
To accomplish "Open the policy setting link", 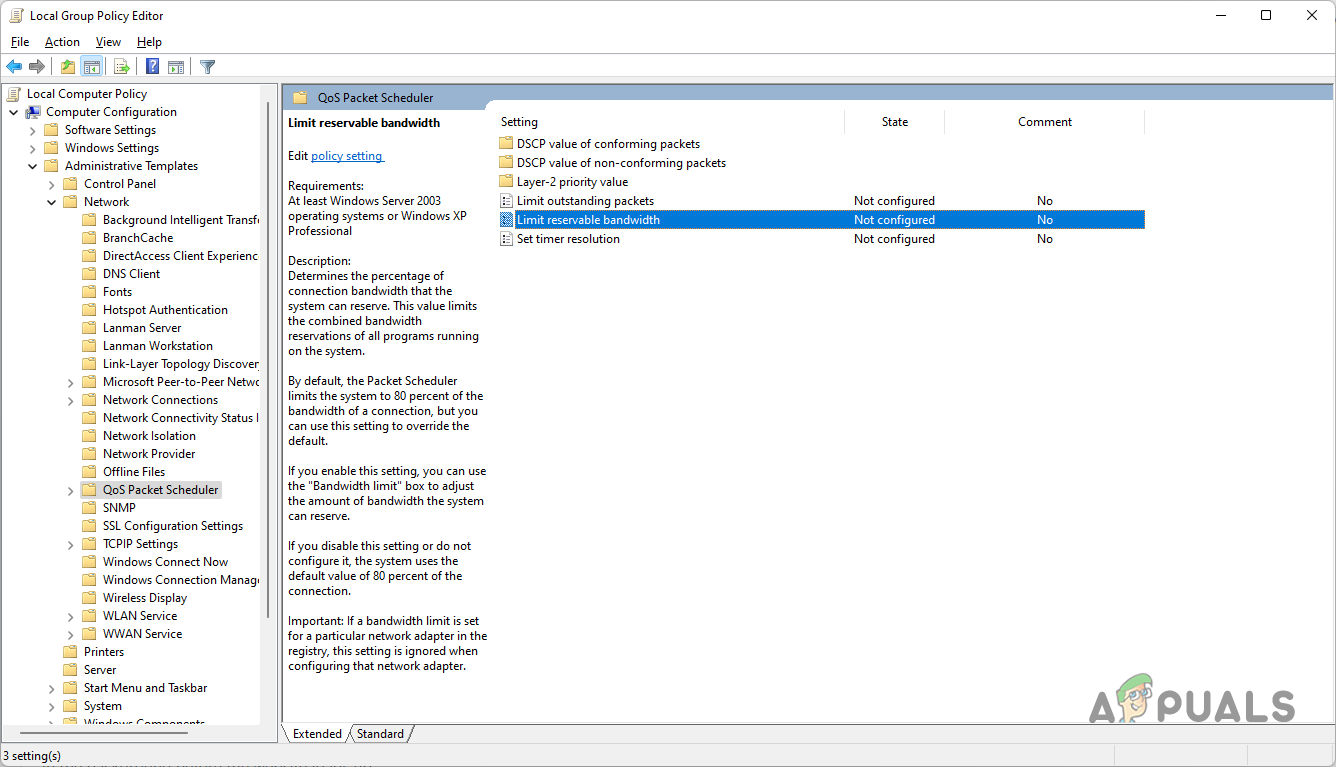I will (x=347, y=156).
